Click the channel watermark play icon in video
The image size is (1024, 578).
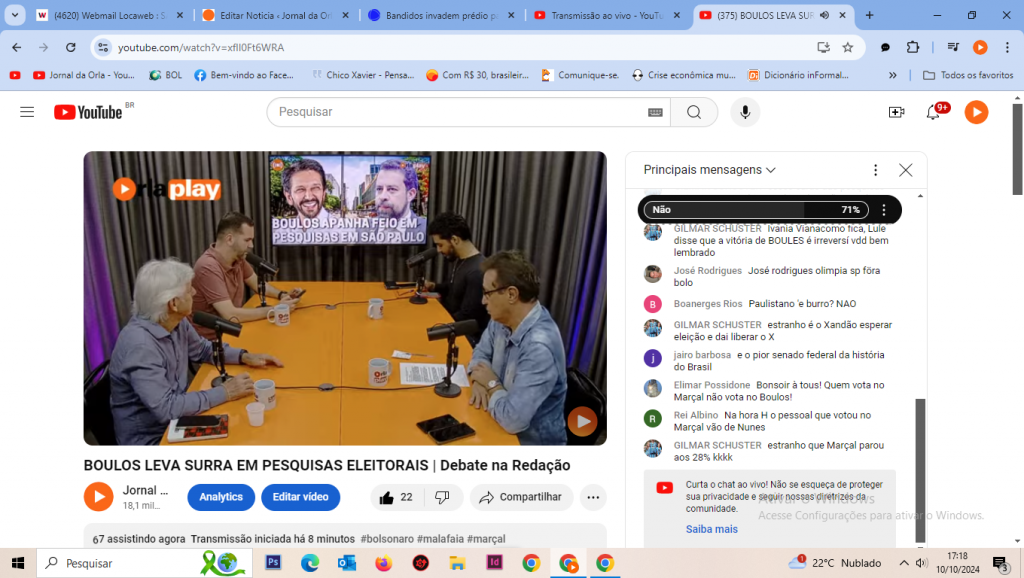[x=583, y=421]
